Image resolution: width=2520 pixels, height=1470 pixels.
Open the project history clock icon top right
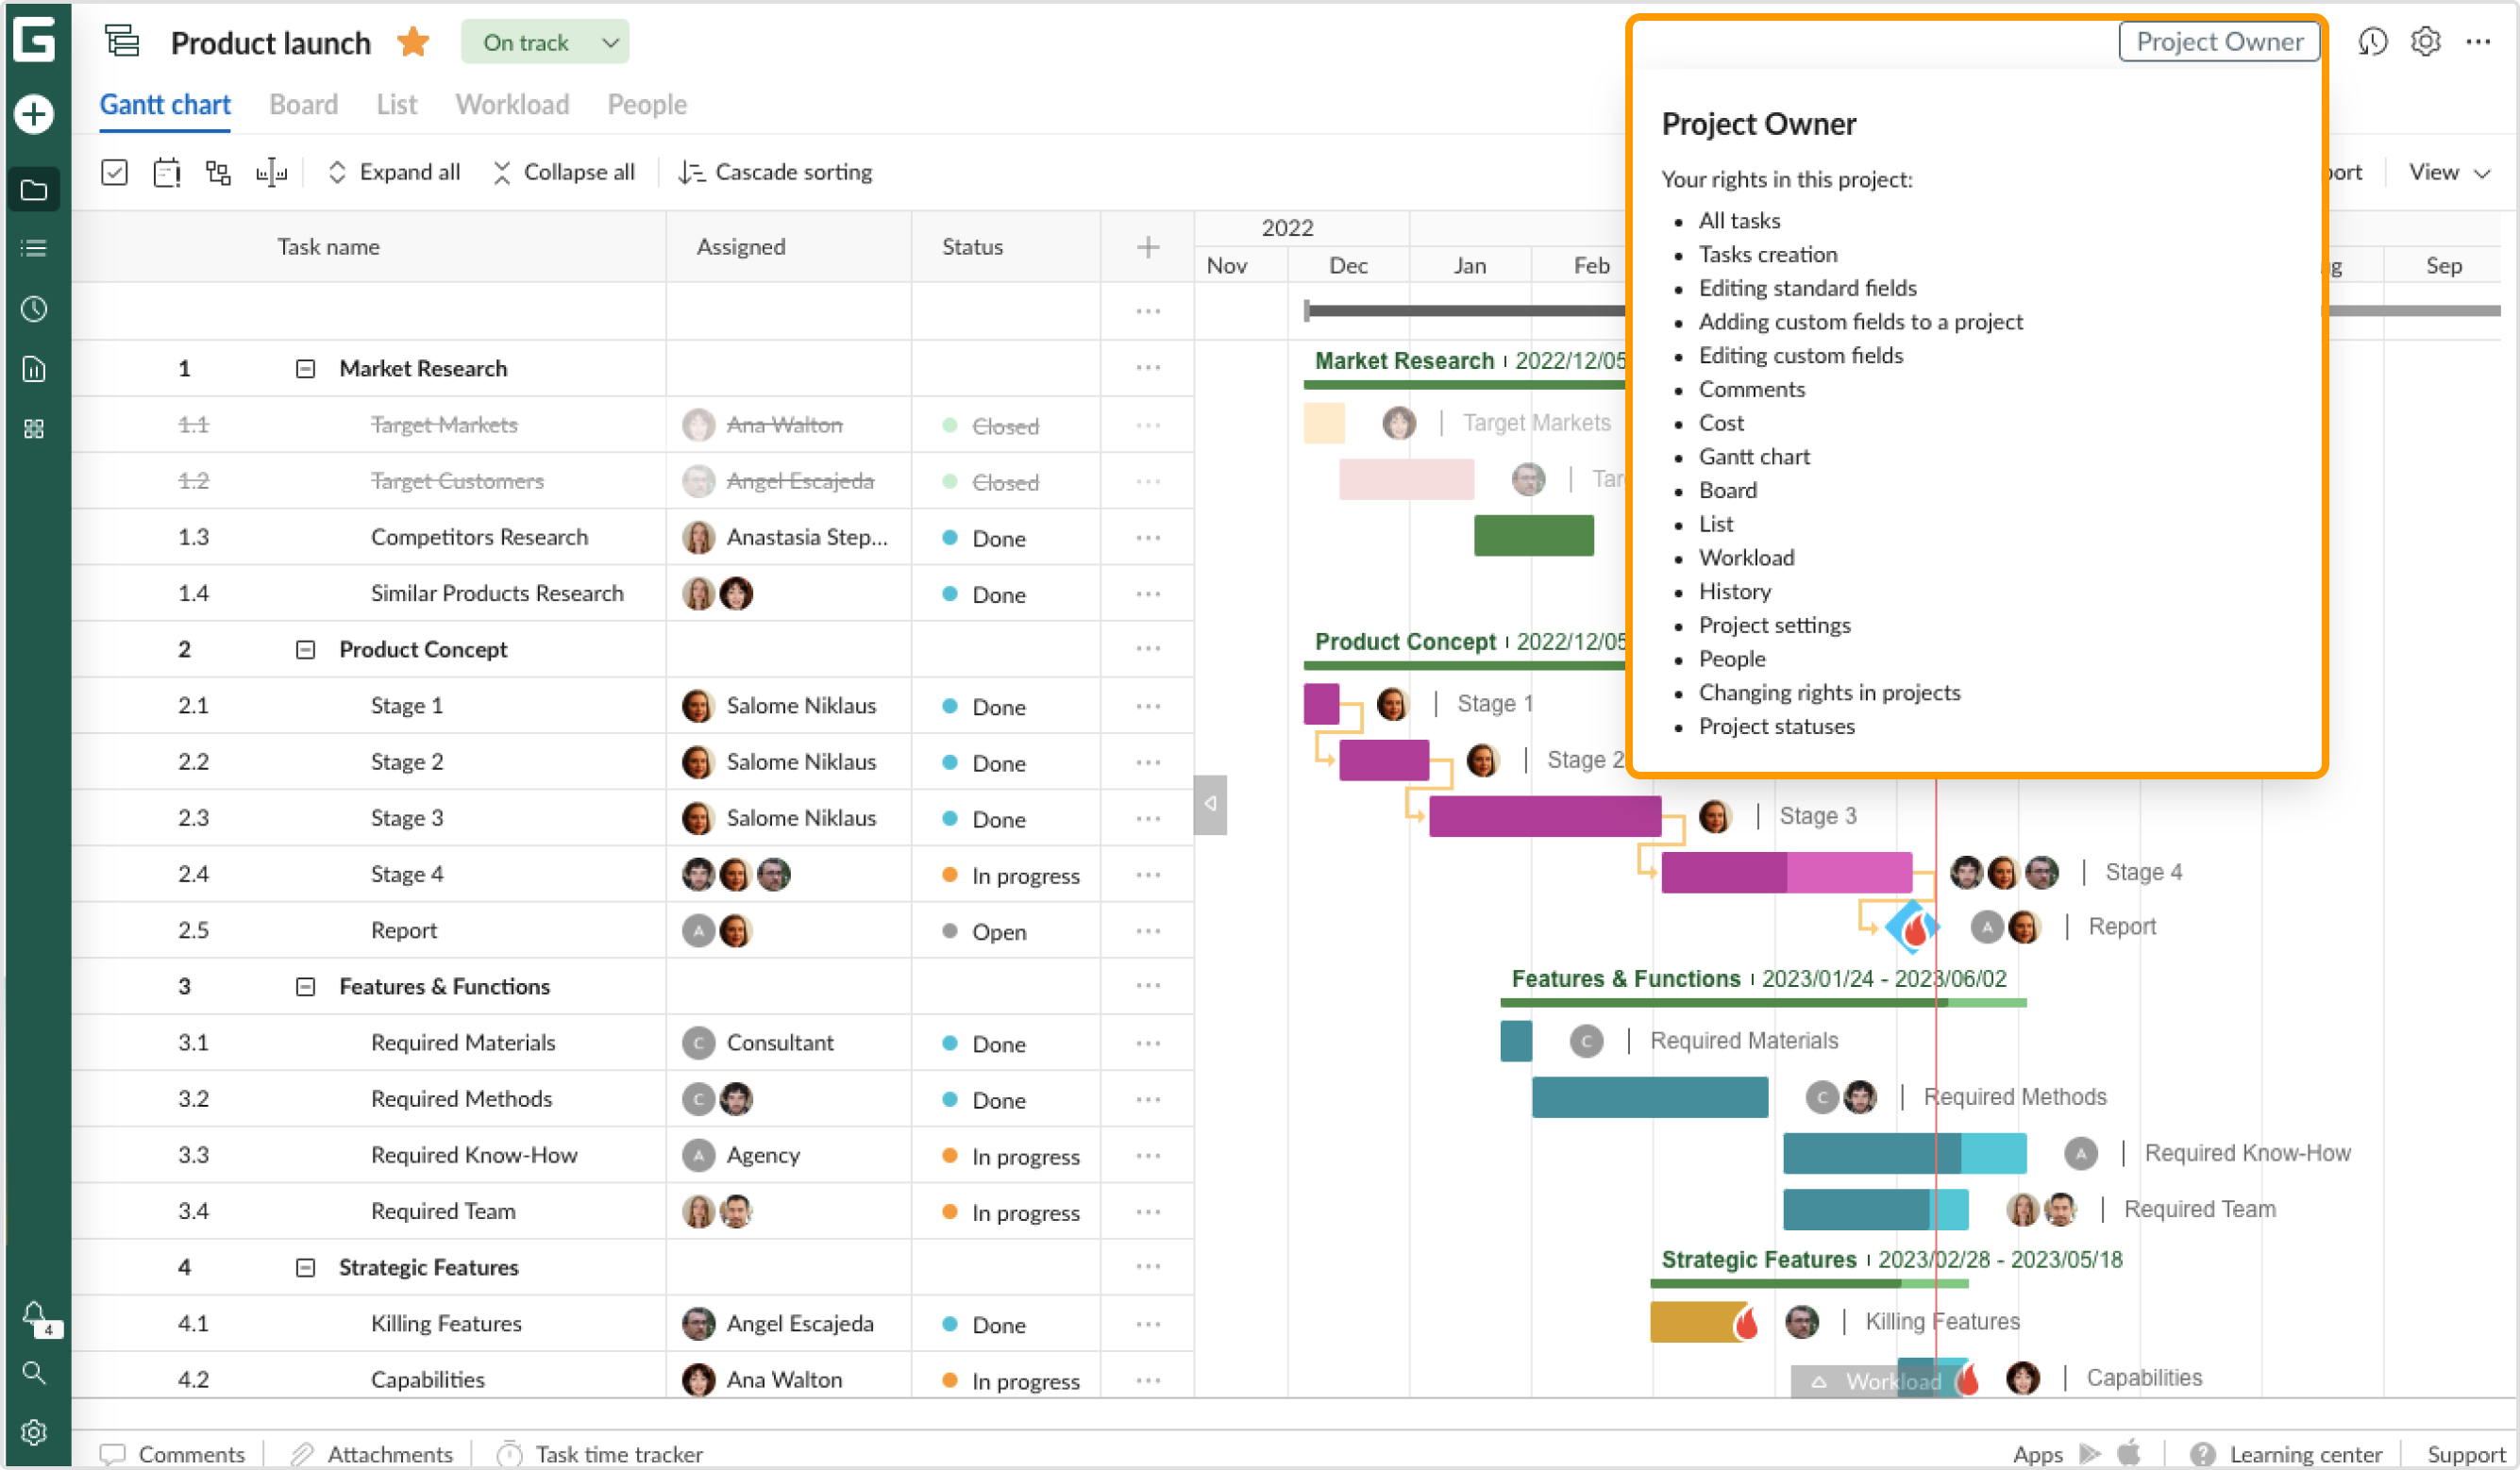click(x=2373, y=41)
